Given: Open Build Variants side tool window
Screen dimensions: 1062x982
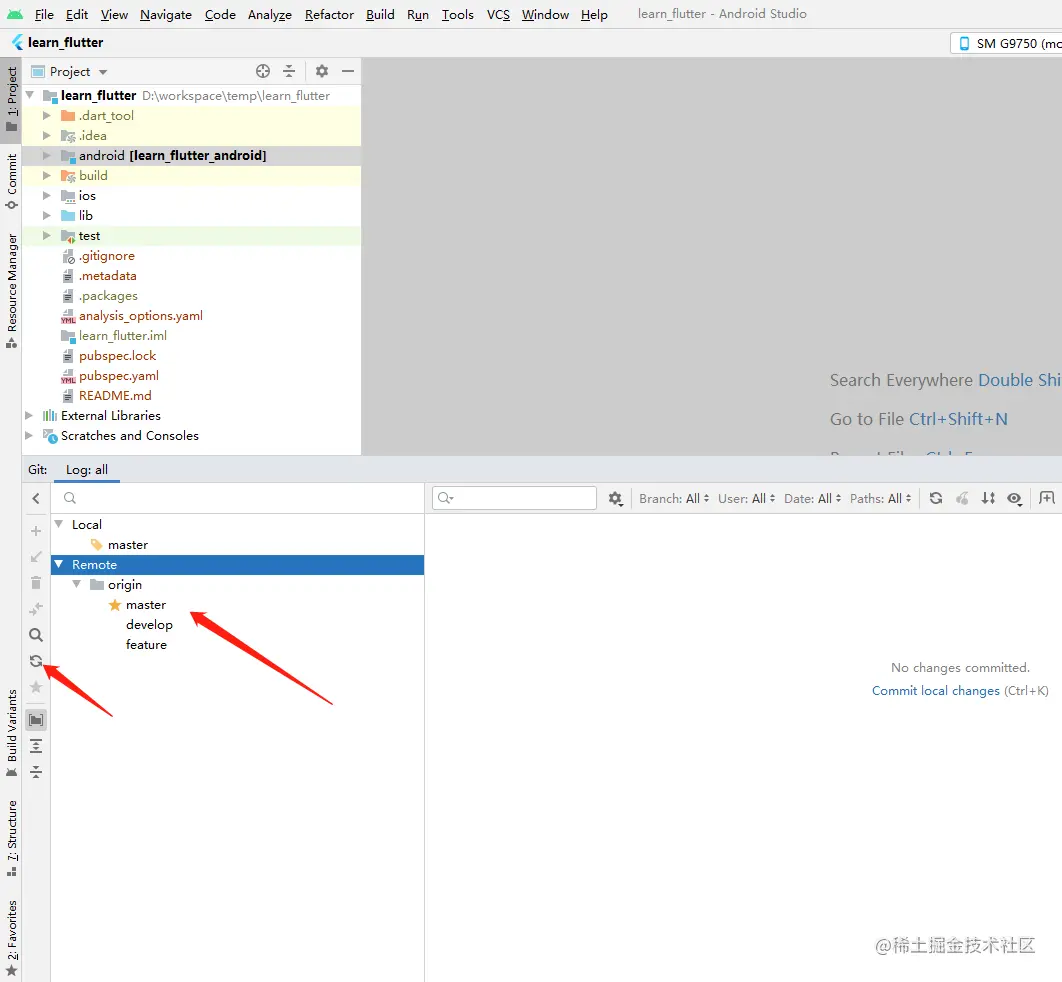Looking at the screenshot, I should 12,733.
